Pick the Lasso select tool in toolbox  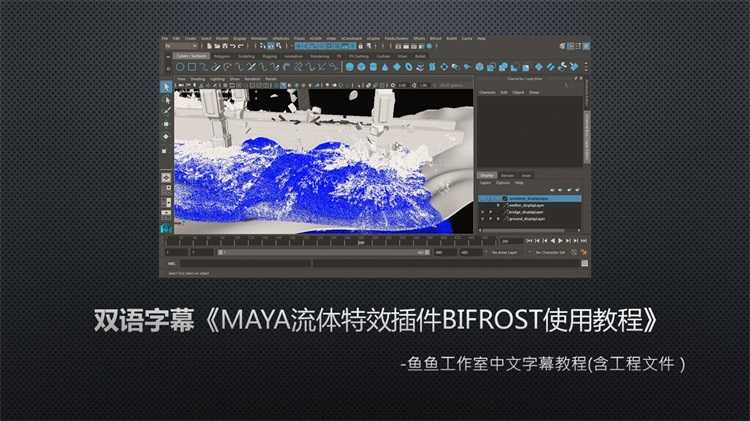pyautogui.click(x=166, y=100)
